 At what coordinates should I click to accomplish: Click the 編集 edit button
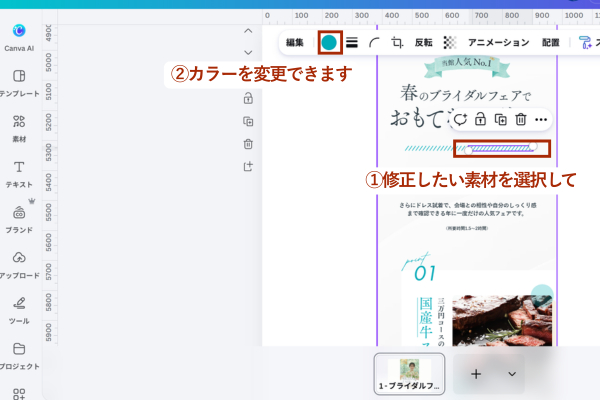295,42
